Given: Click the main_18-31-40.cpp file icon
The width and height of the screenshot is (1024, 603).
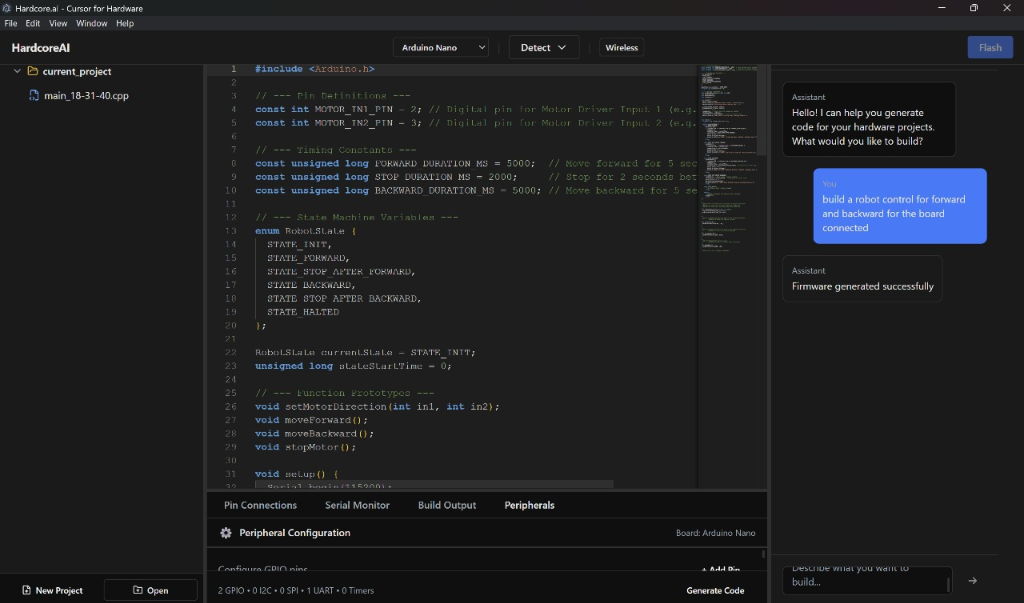Looking at the screenshot, I should [x=34, y=96].
